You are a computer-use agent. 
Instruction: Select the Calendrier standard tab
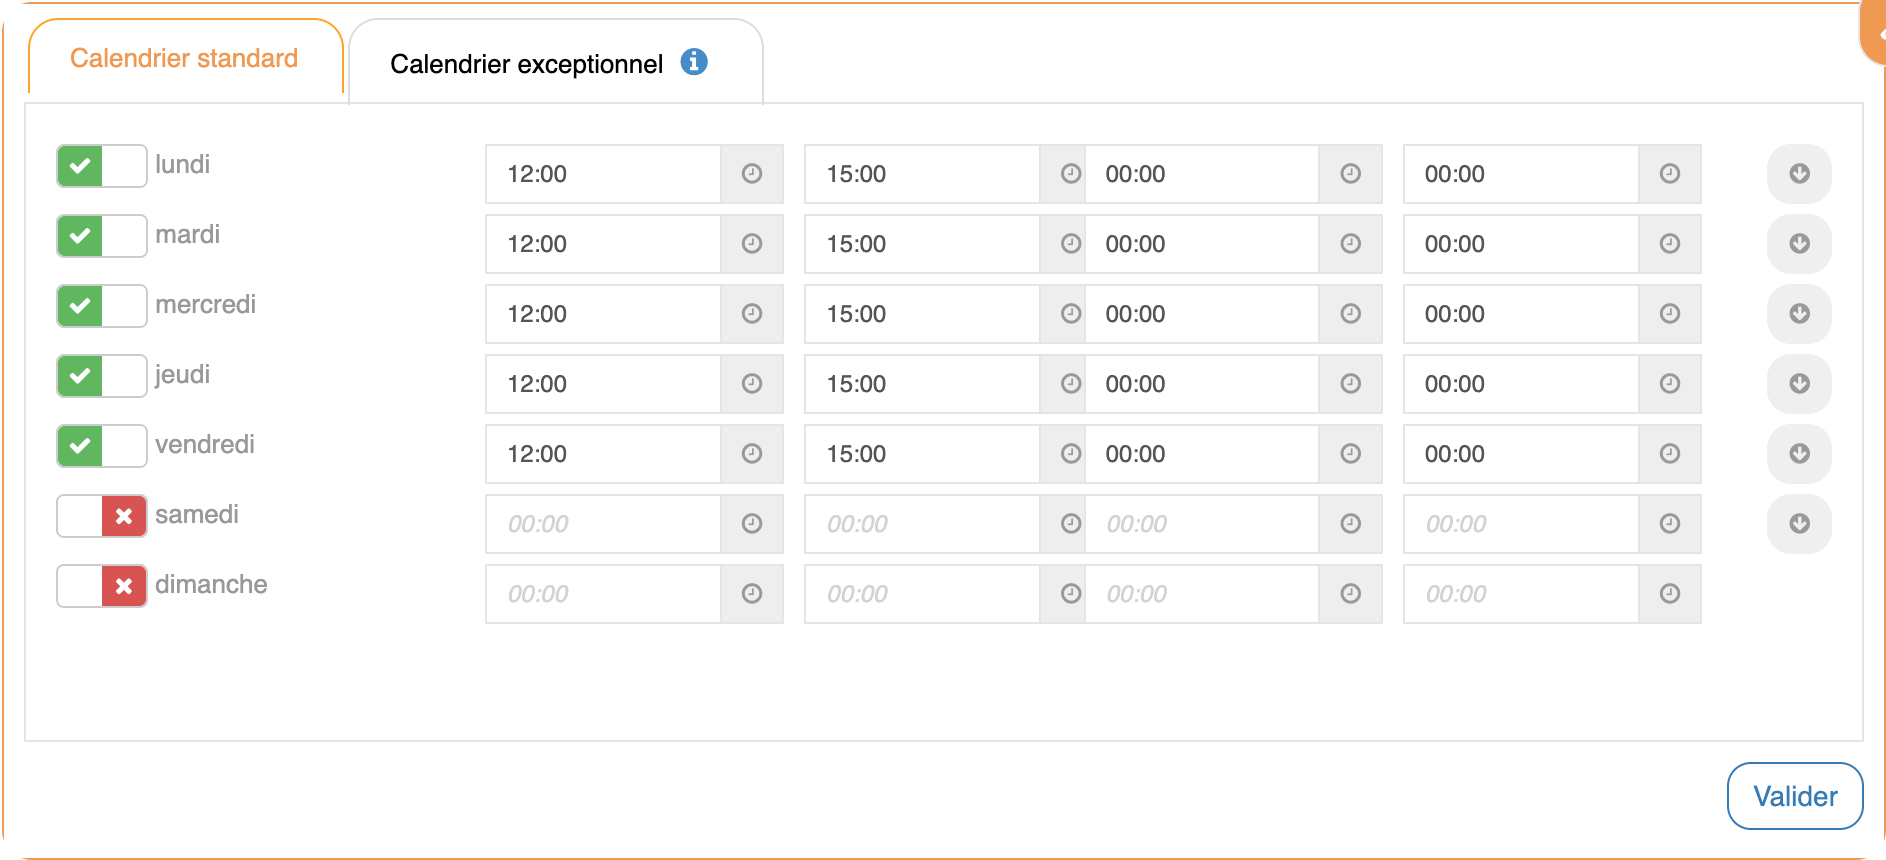184,59
